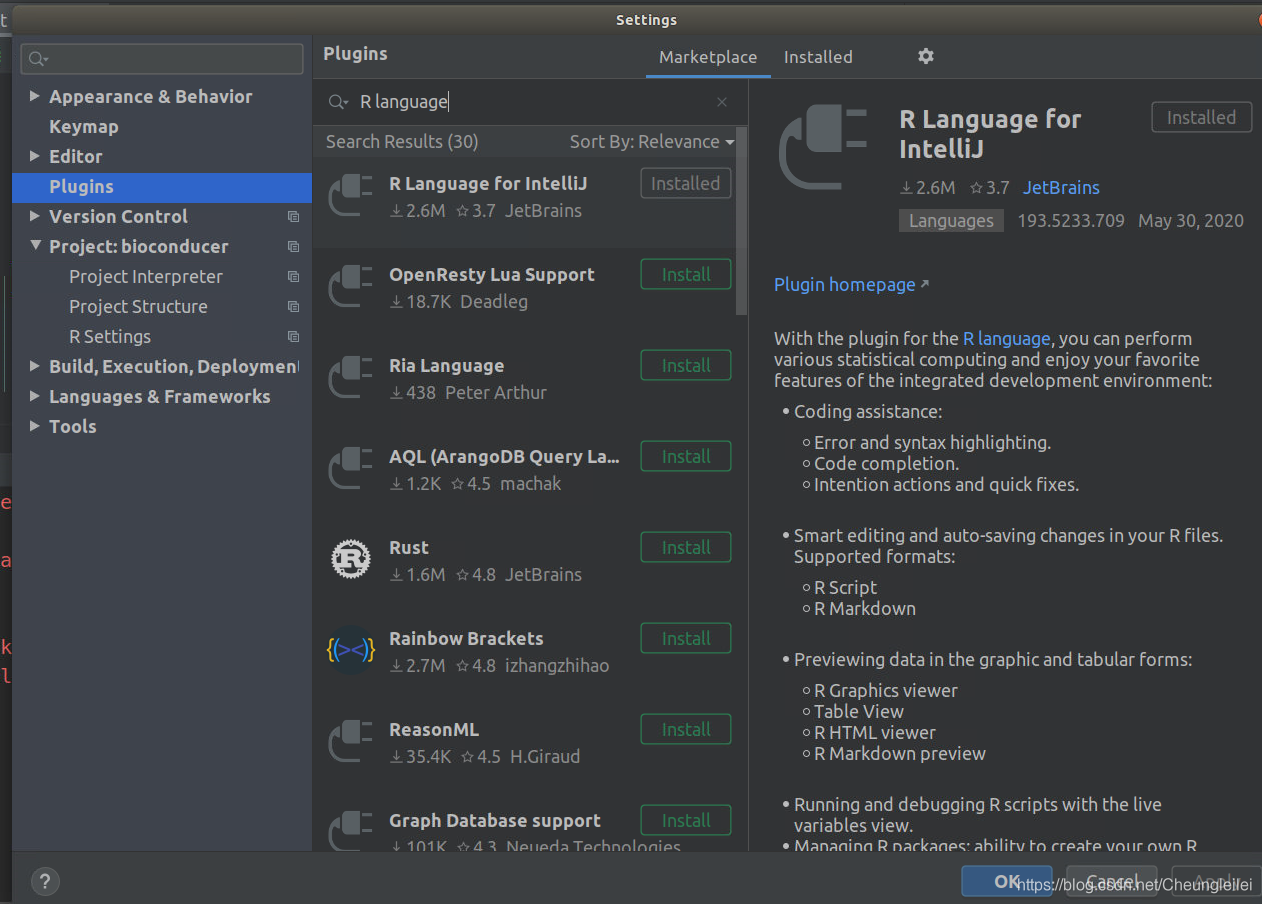The image size is (1262, 904).
Task: Click the OpenResty Lua Support plug icon
Action: 351,286
